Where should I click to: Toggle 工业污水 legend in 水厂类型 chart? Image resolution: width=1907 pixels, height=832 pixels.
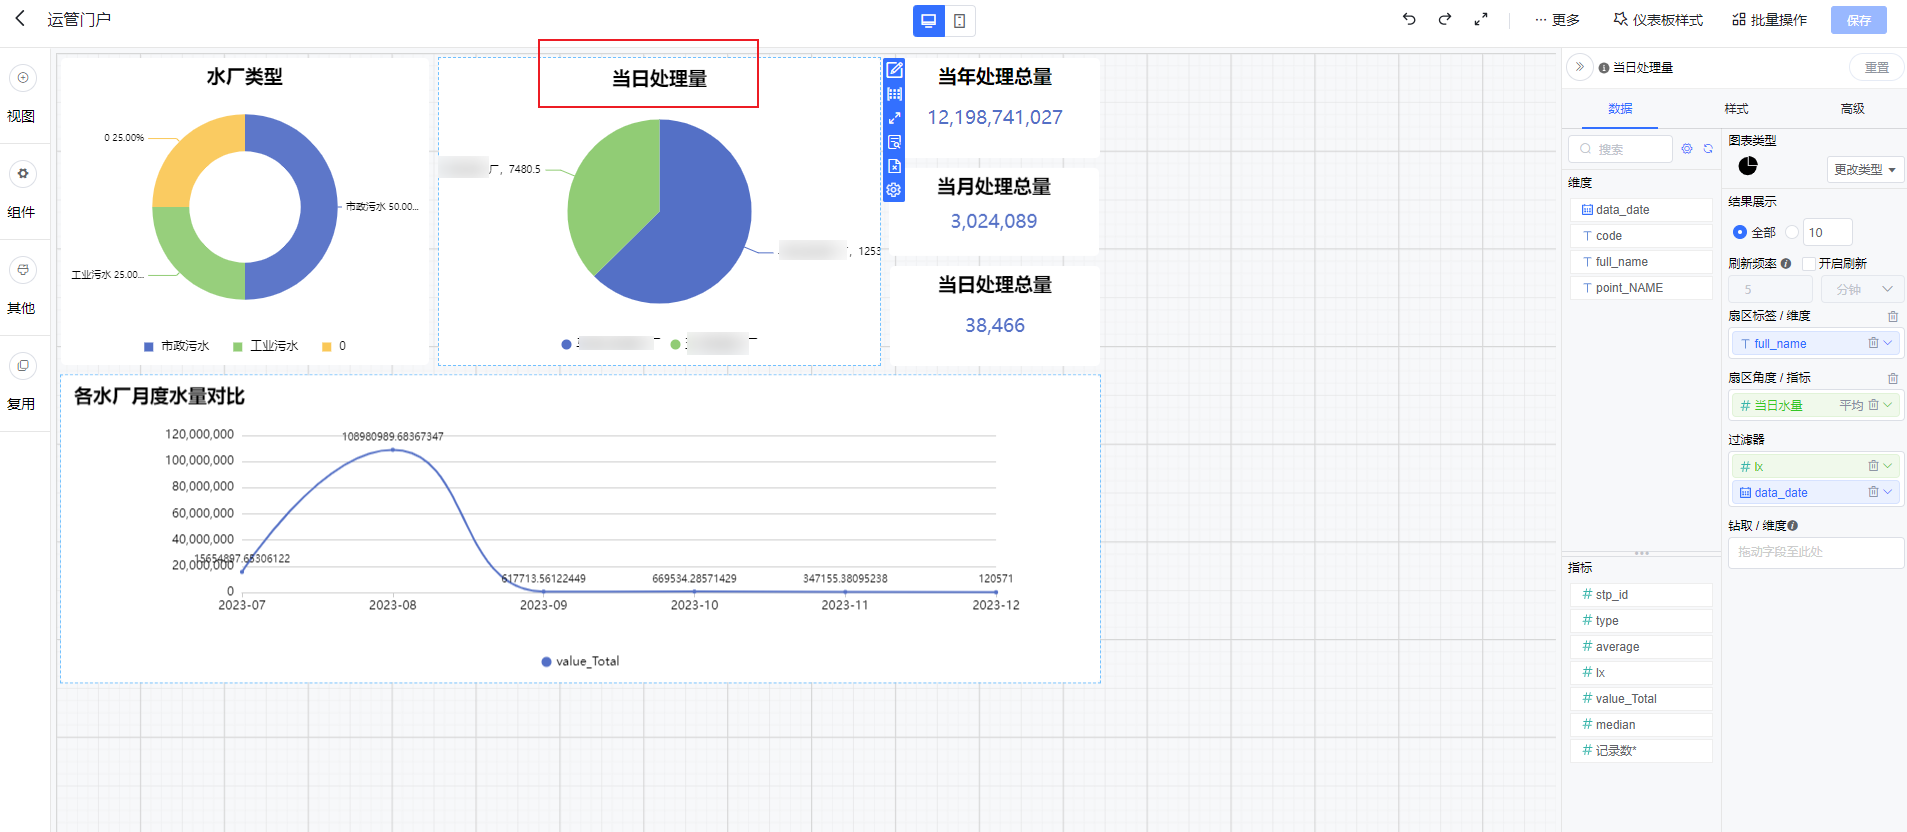click(266, 346)
